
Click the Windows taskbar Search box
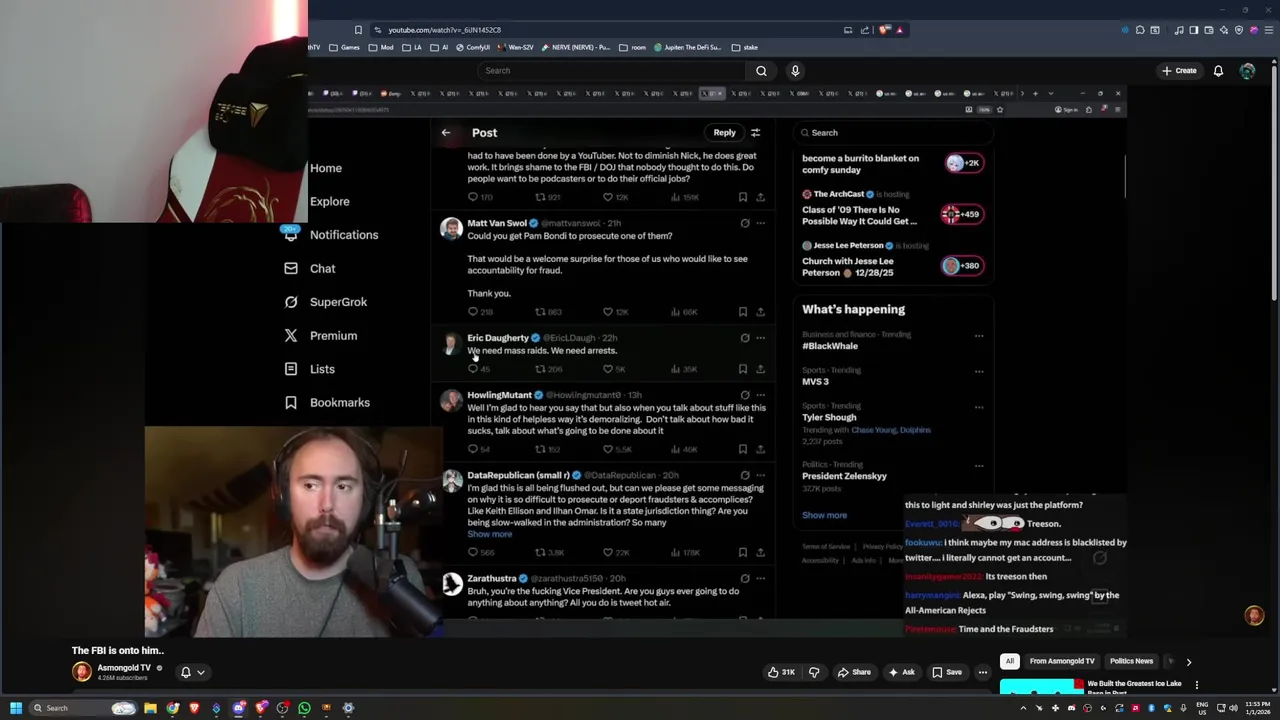pos(82,708)
